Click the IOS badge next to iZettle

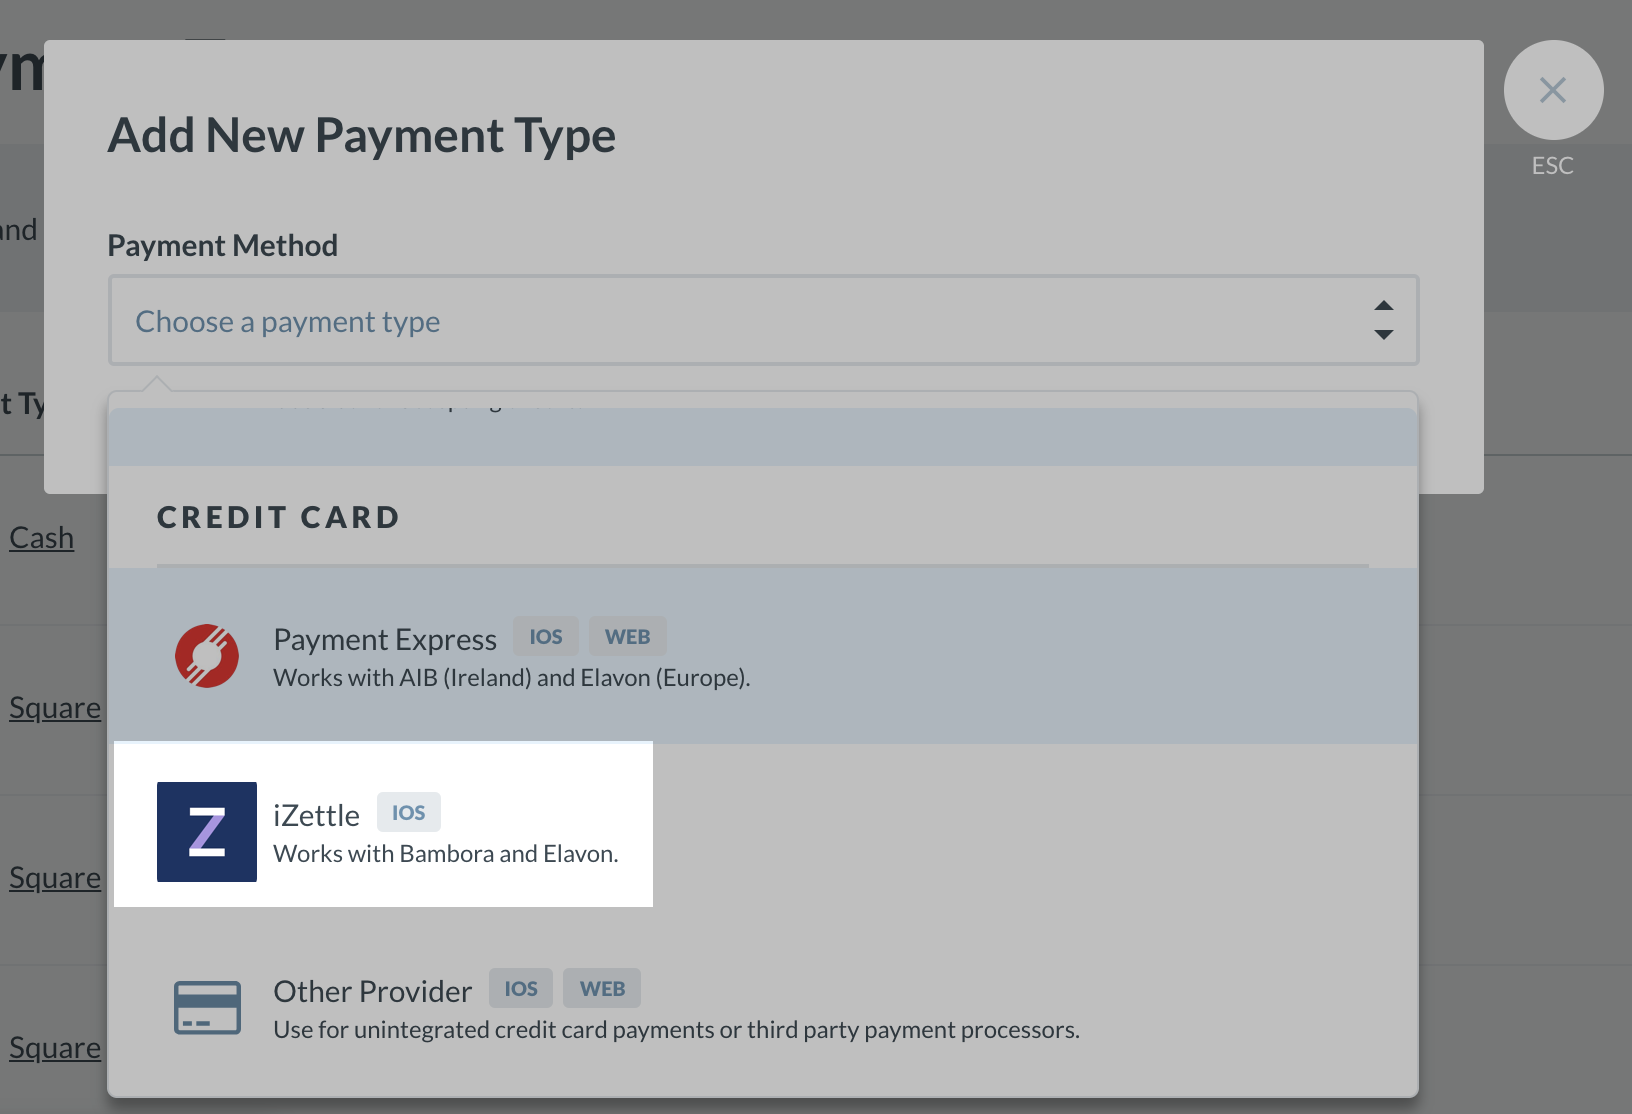pos(409,813)
